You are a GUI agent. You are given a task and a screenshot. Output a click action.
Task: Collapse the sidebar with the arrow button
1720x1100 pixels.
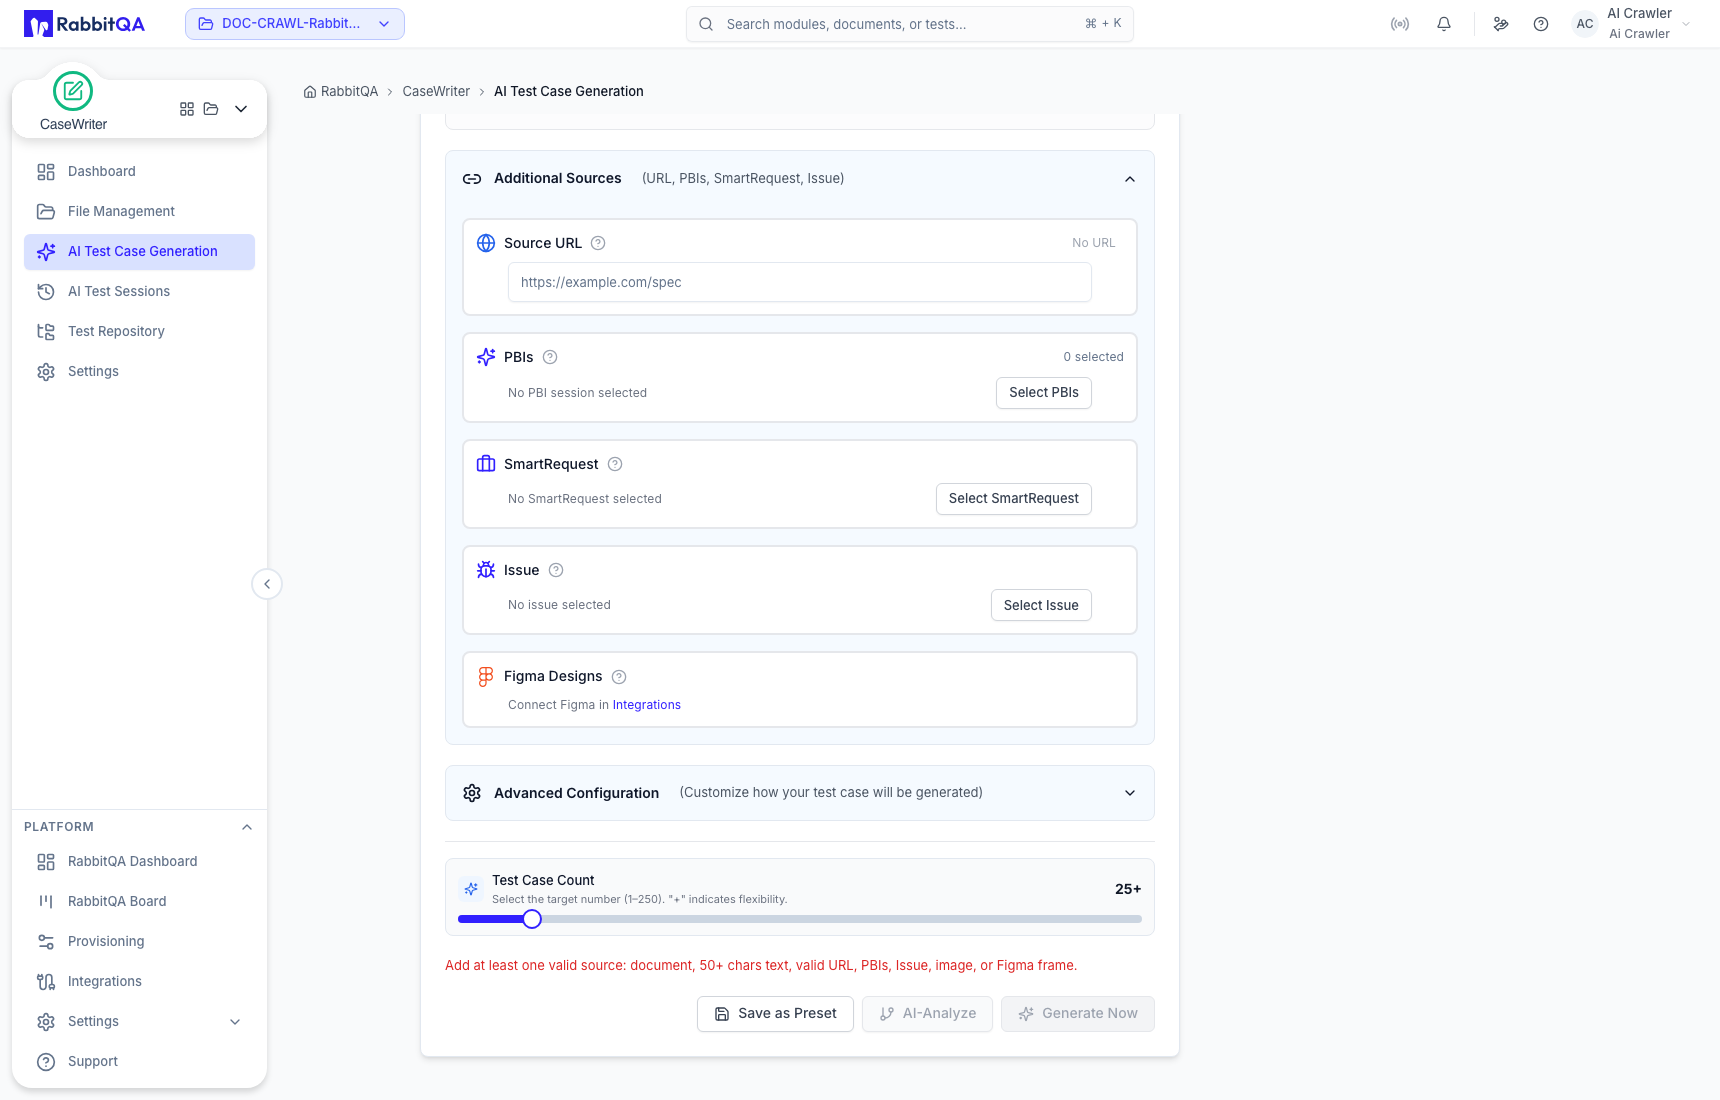[267, 584]
